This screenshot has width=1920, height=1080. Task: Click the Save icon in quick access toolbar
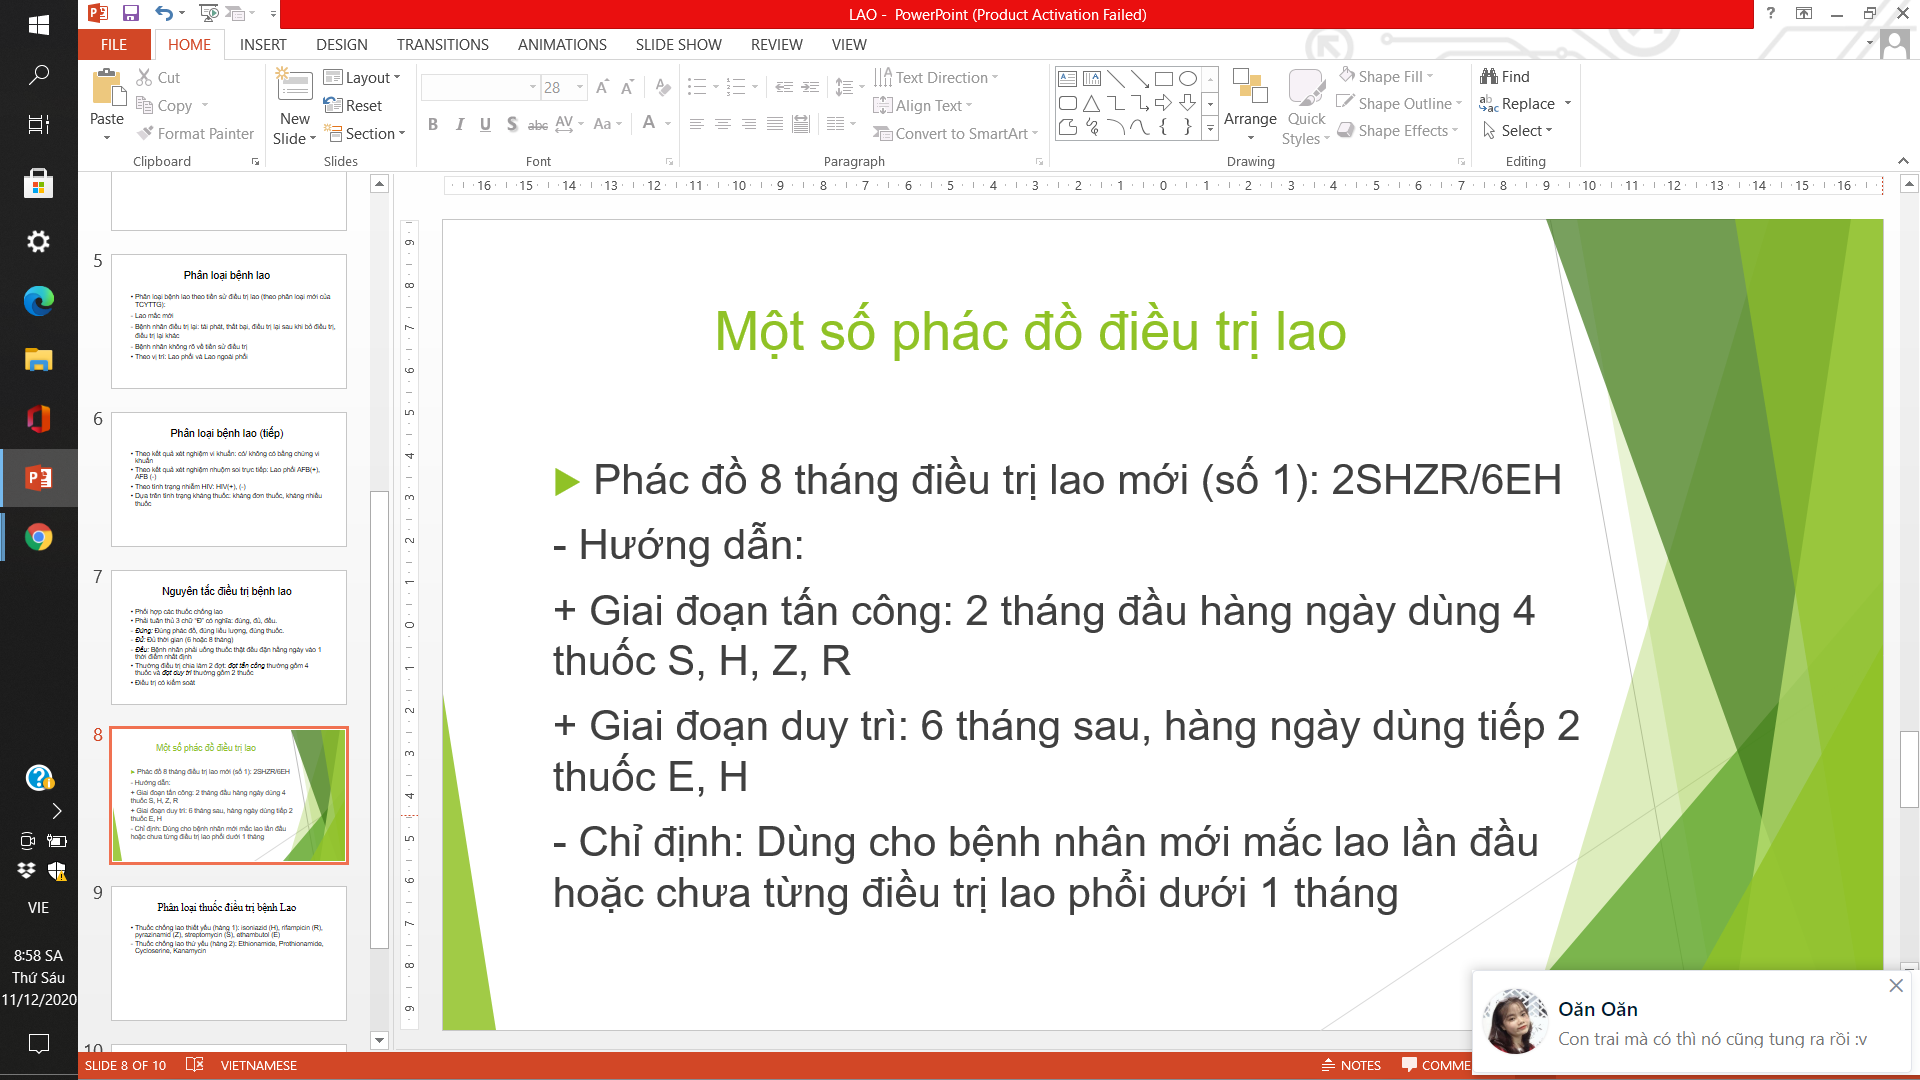[x=130, y=14]
